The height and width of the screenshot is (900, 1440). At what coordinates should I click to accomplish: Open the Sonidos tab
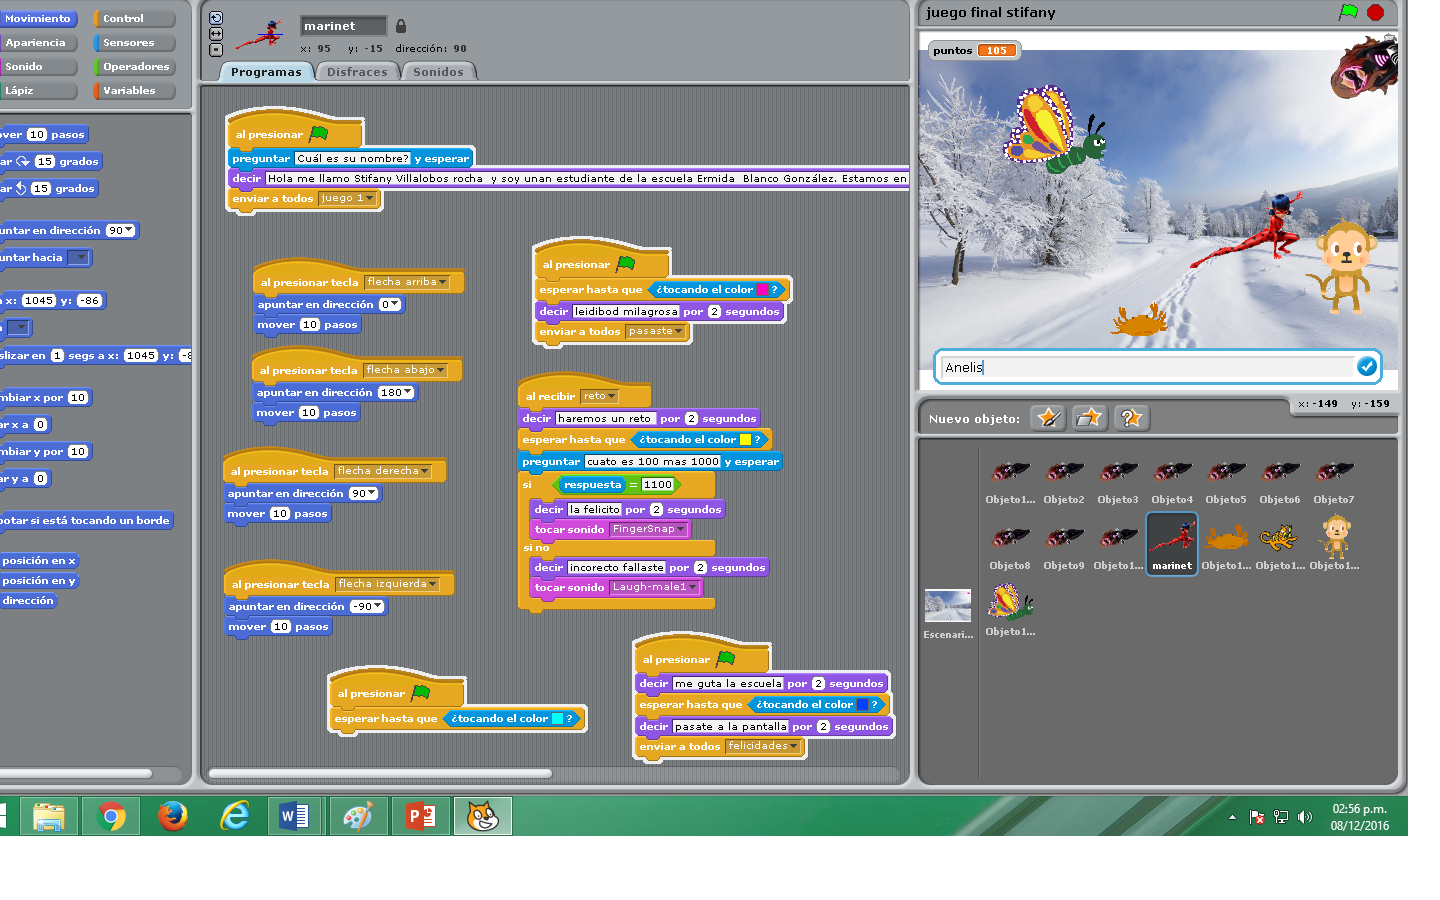pyautogui.click(x=438, y=71)
